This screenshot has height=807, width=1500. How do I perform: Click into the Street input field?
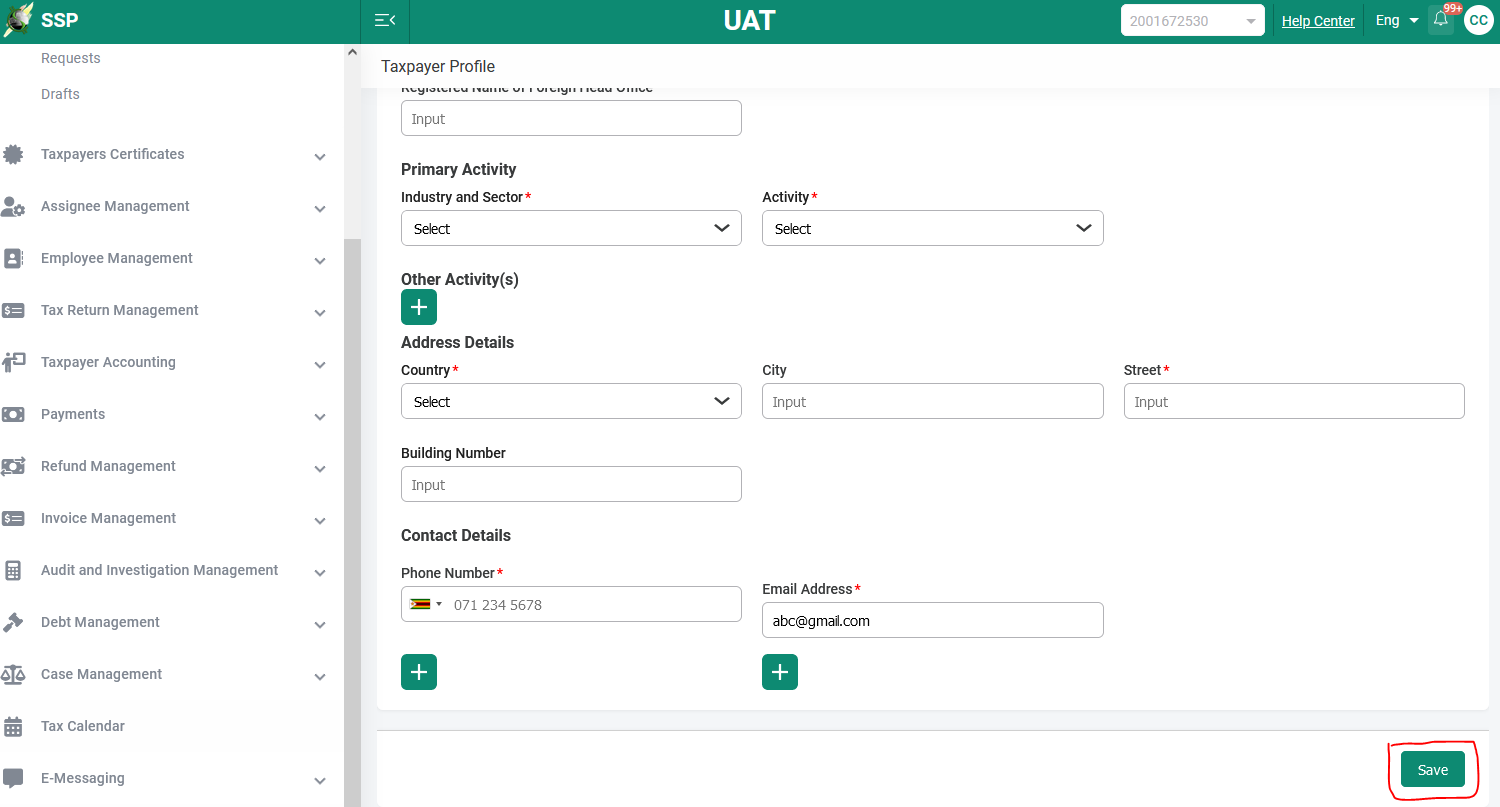click(1294, 402)
